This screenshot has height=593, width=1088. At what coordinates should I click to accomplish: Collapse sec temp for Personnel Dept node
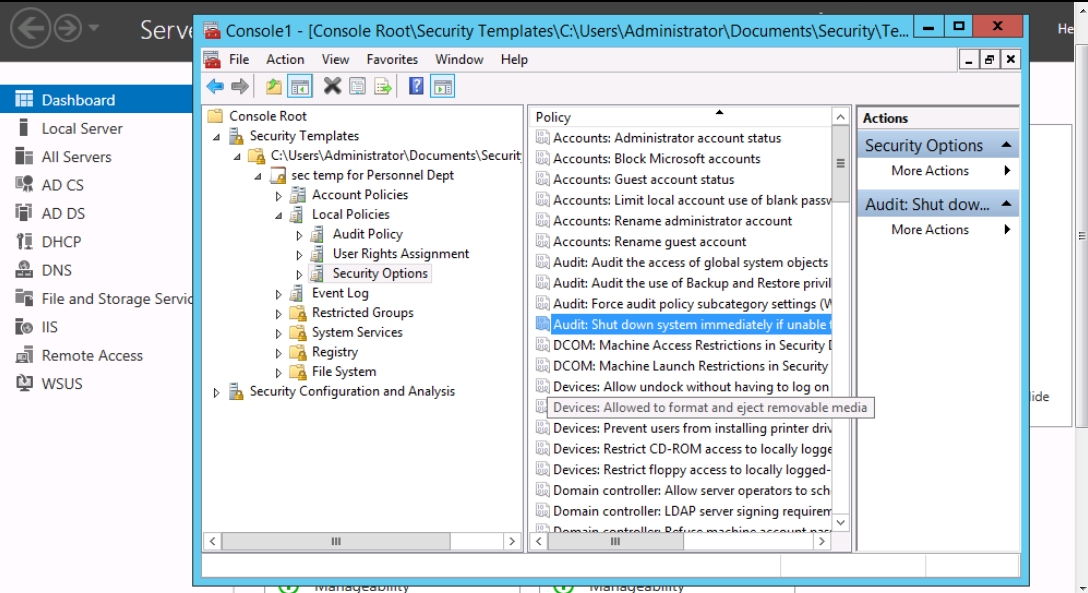point(258,176)
